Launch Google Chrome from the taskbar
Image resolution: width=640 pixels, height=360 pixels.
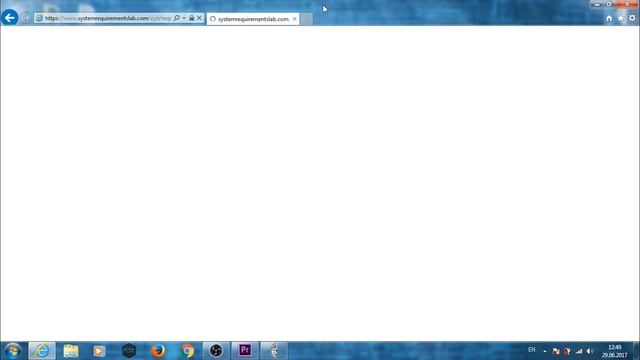tap(187, 351)
